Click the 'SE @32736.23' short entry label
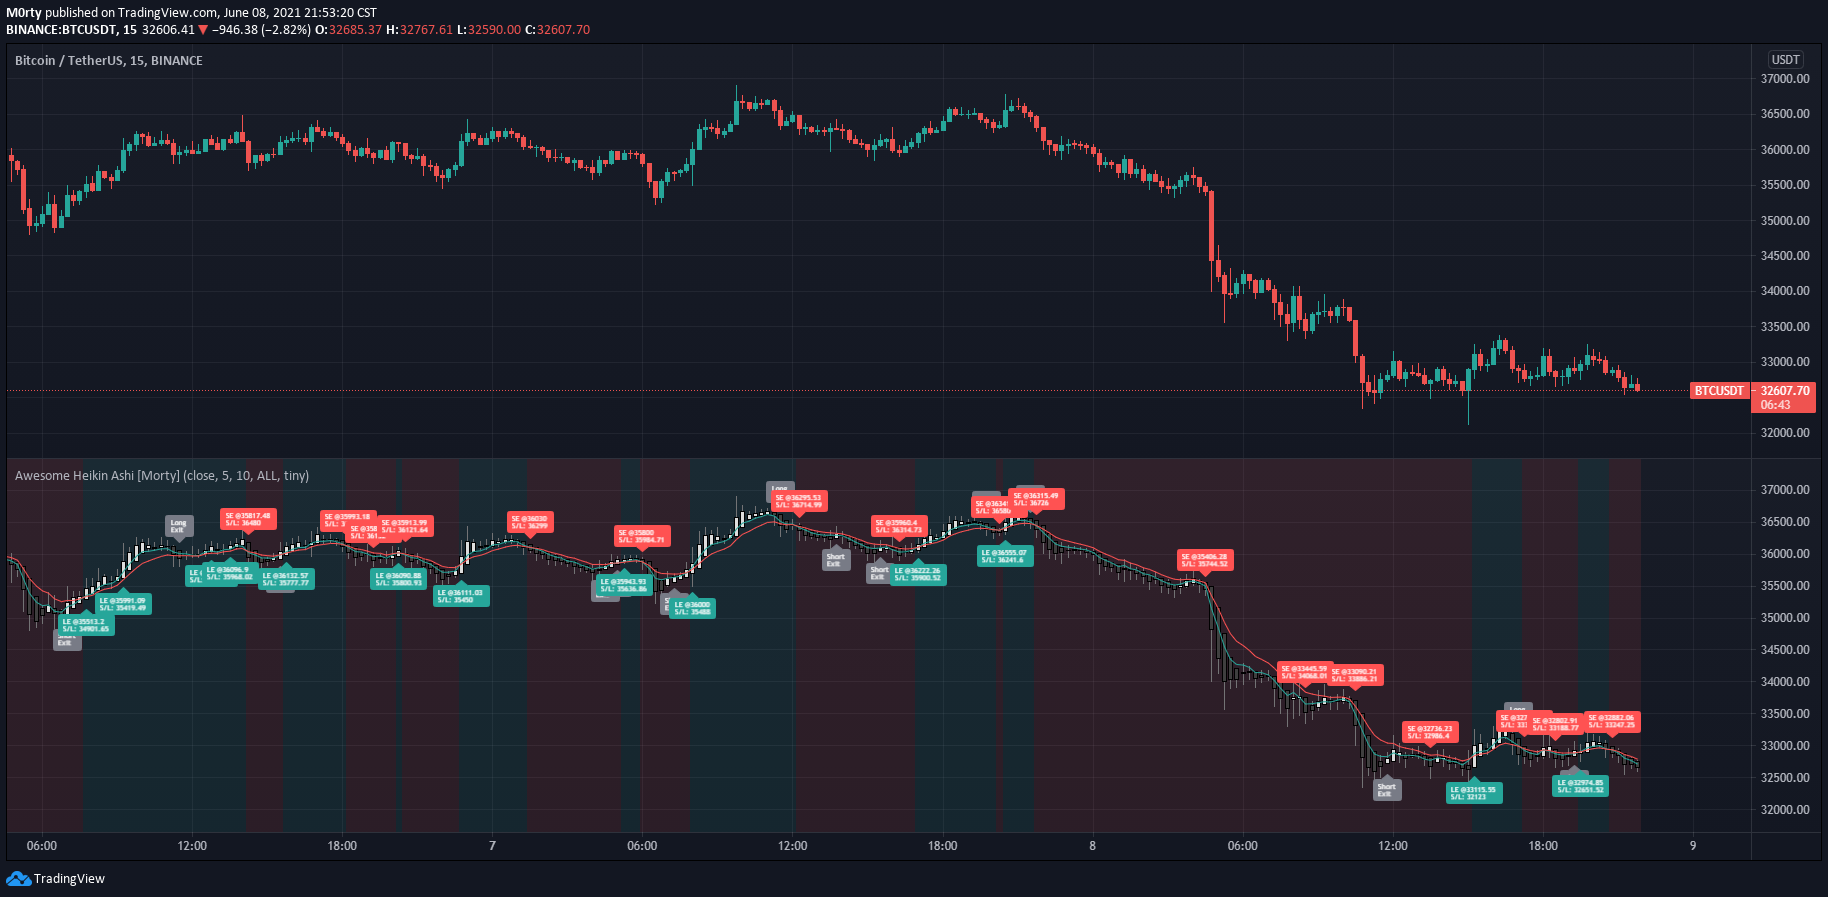The height and width of the screenshot is (897, 1828). point(1430,732)
